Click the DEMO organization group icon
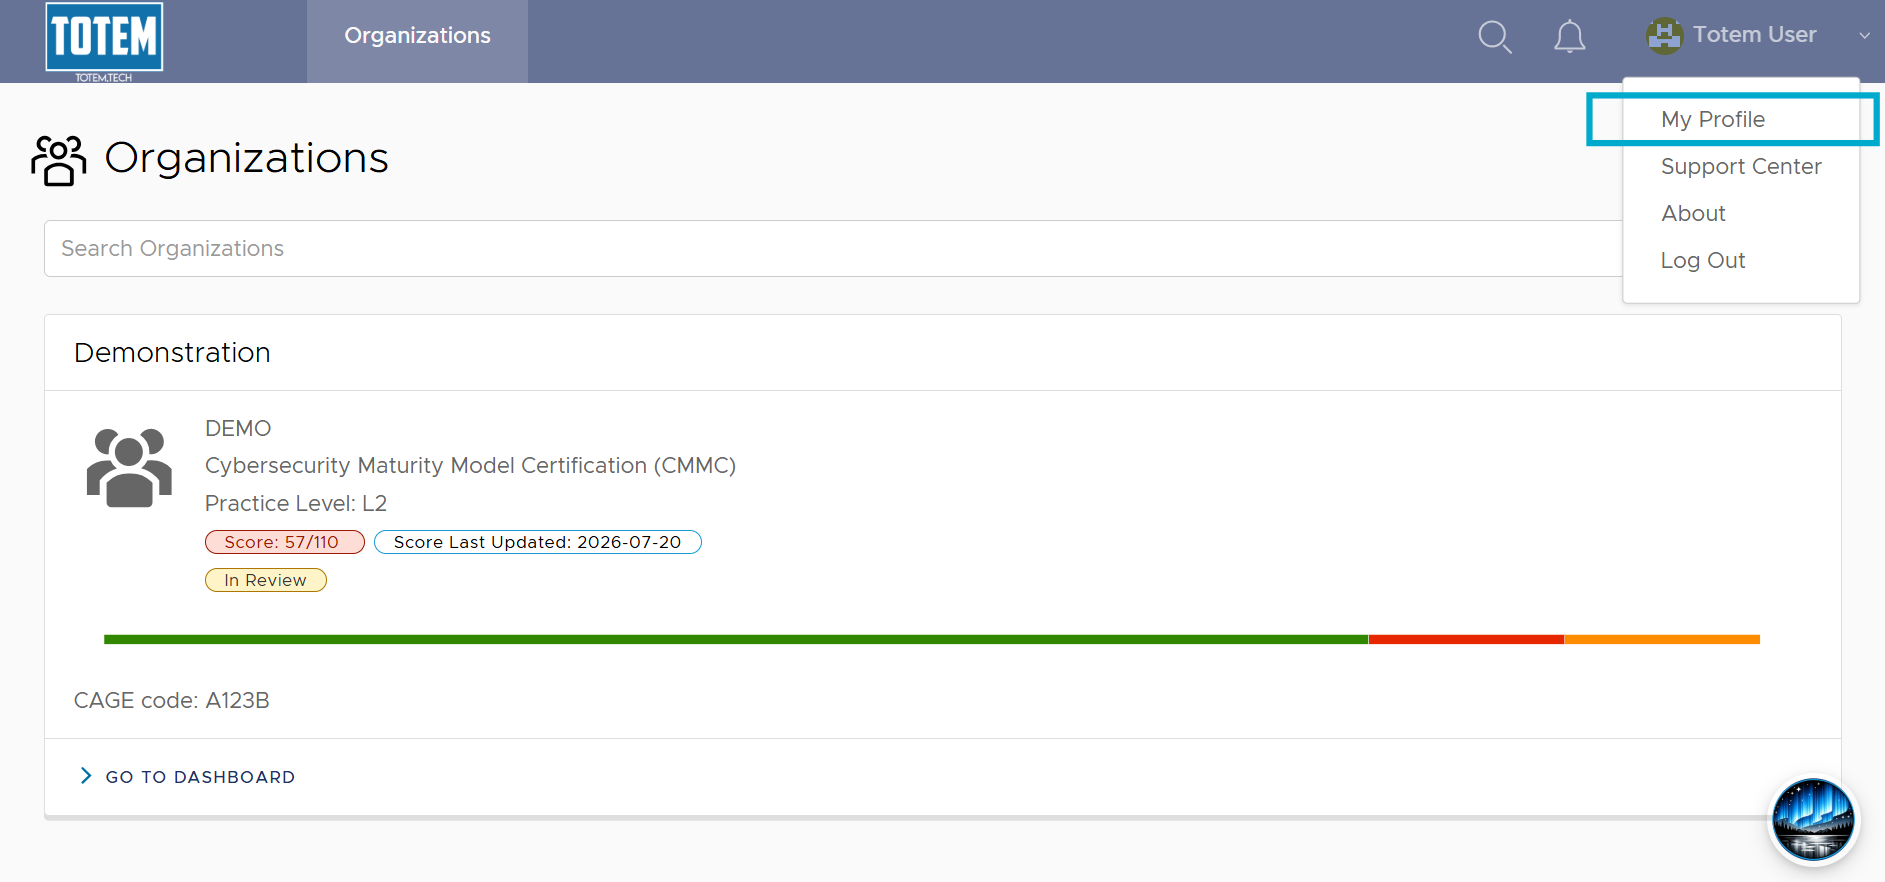 click(129, 467)
